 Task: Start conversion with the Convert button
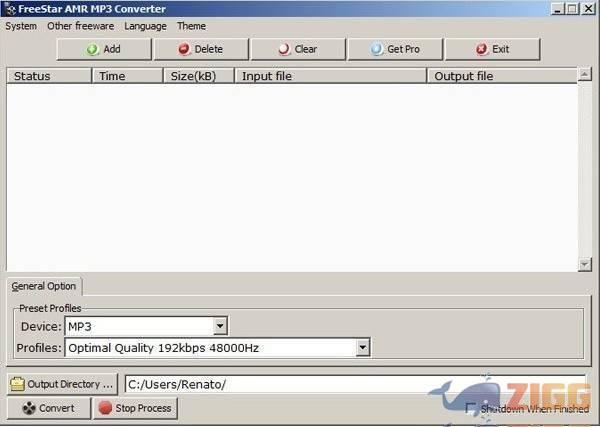(x=48, y=408)
